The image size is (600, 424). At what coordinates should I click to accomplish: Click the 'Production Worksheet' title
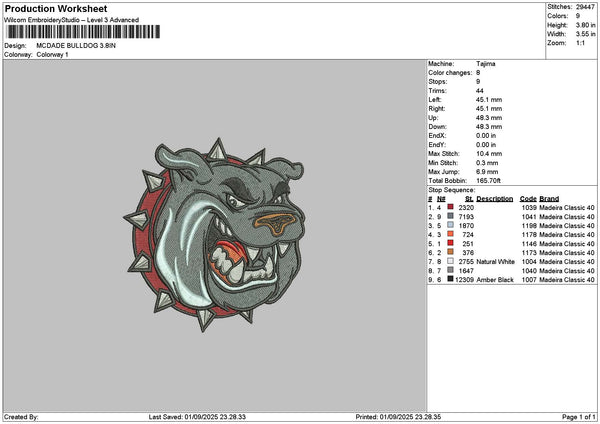[x=56, y=9]
